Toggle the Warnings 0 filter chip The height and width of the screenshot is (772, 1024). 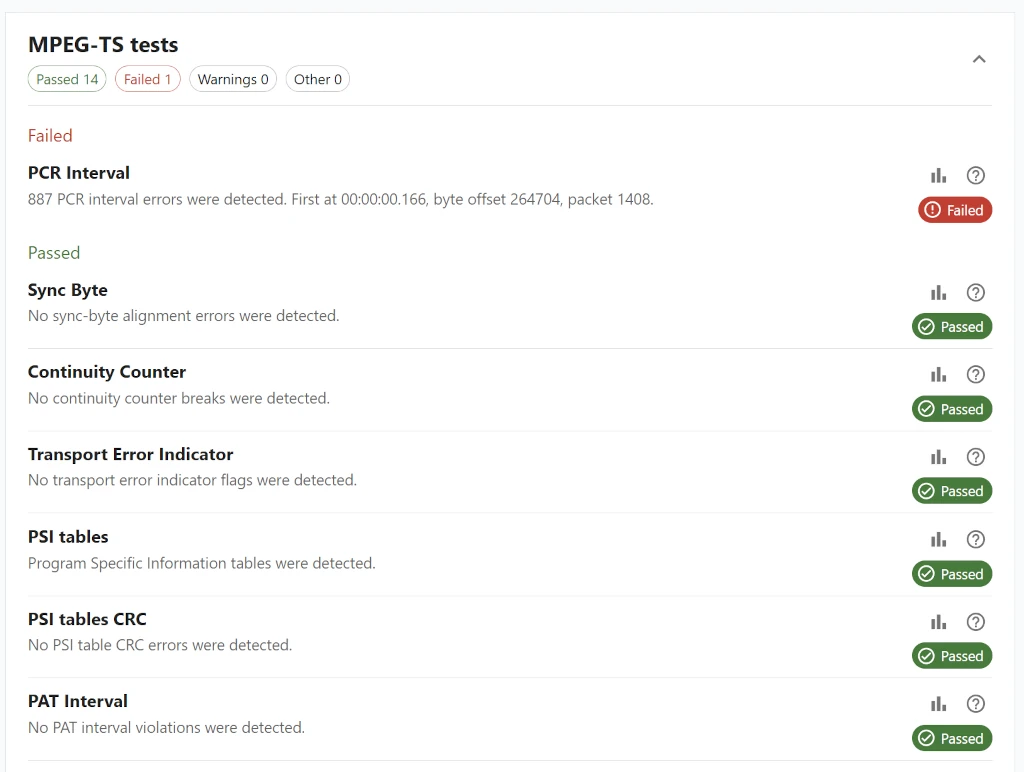tap(233, 79)
